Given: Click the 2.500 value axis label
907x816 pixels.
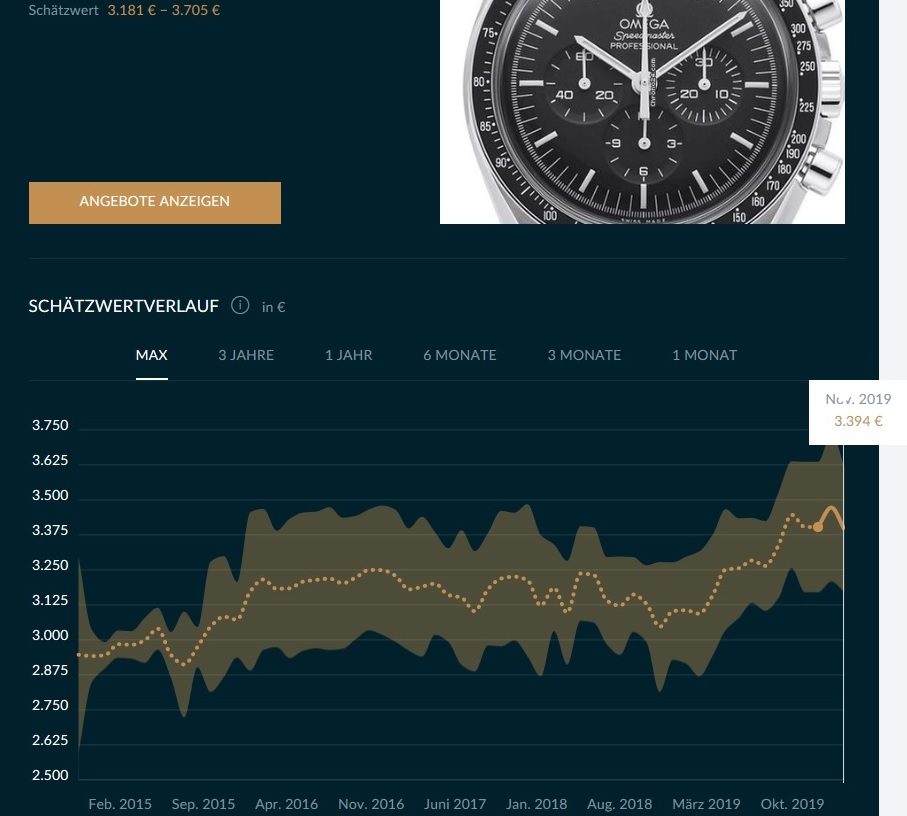Looking at the screenshot, I should click(x=50, y=776).
